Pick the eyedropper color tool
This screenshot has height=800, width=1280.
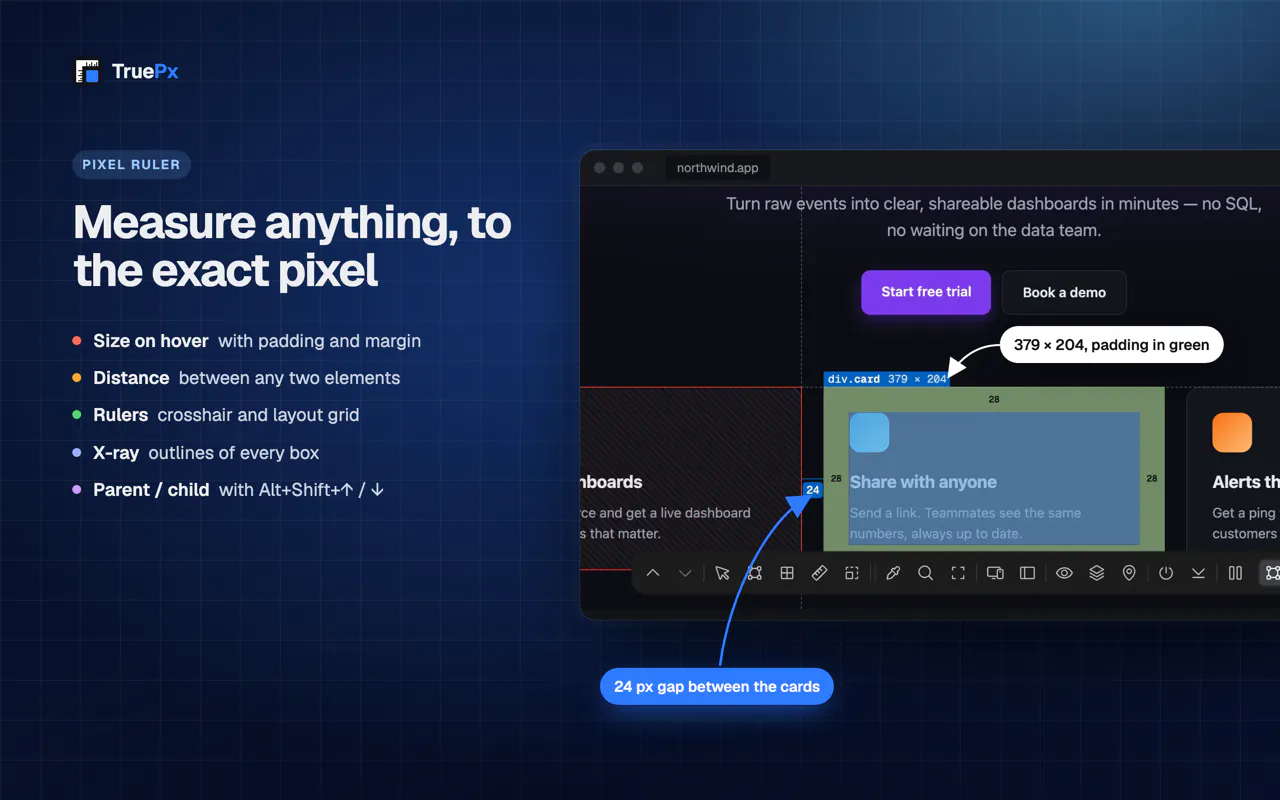[x=893, y=573]
